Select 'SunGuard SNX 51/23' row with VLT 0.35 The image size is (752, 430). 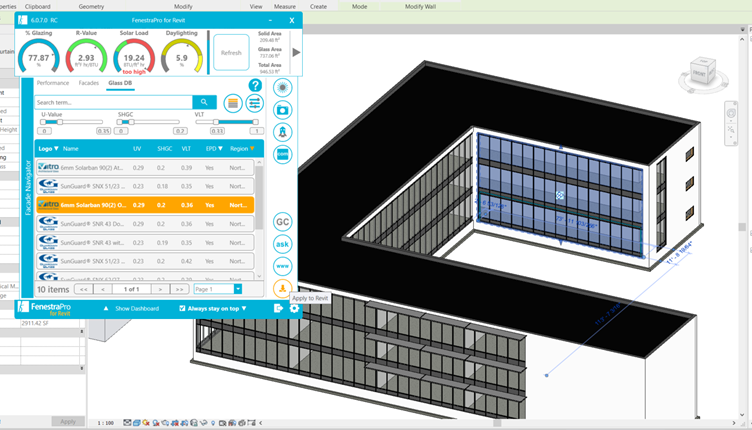(145, 186)
